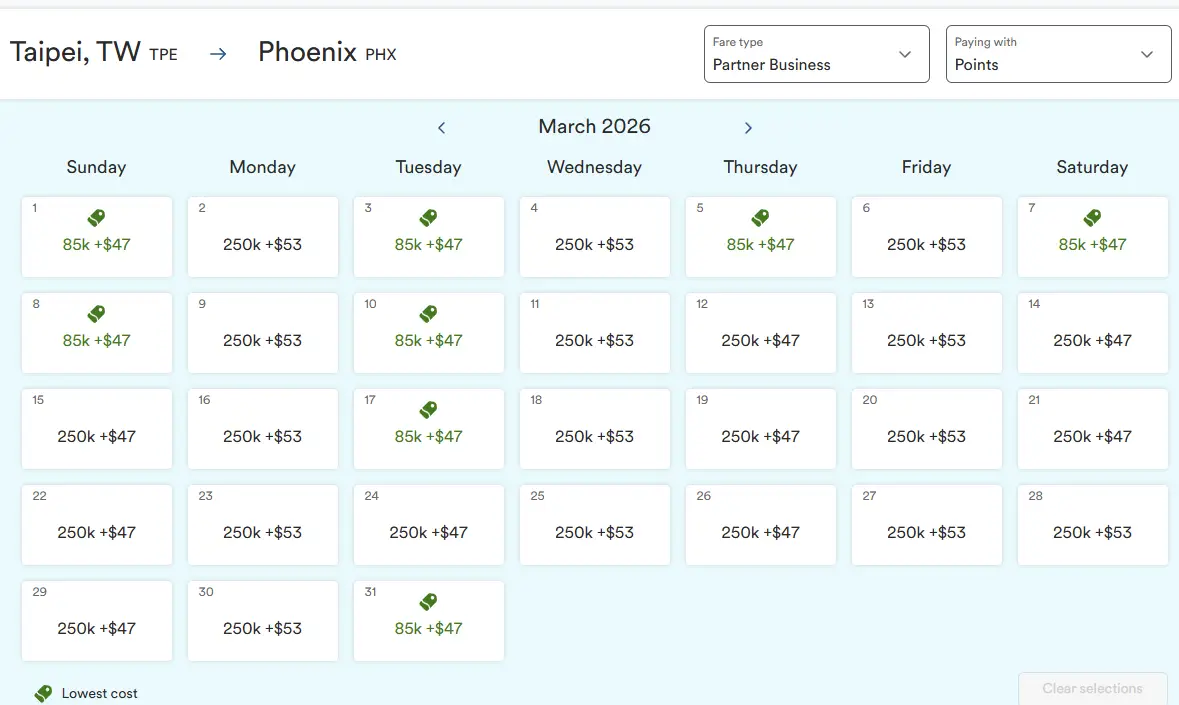Click the Clear selections button

click(x=1092, y=688)
